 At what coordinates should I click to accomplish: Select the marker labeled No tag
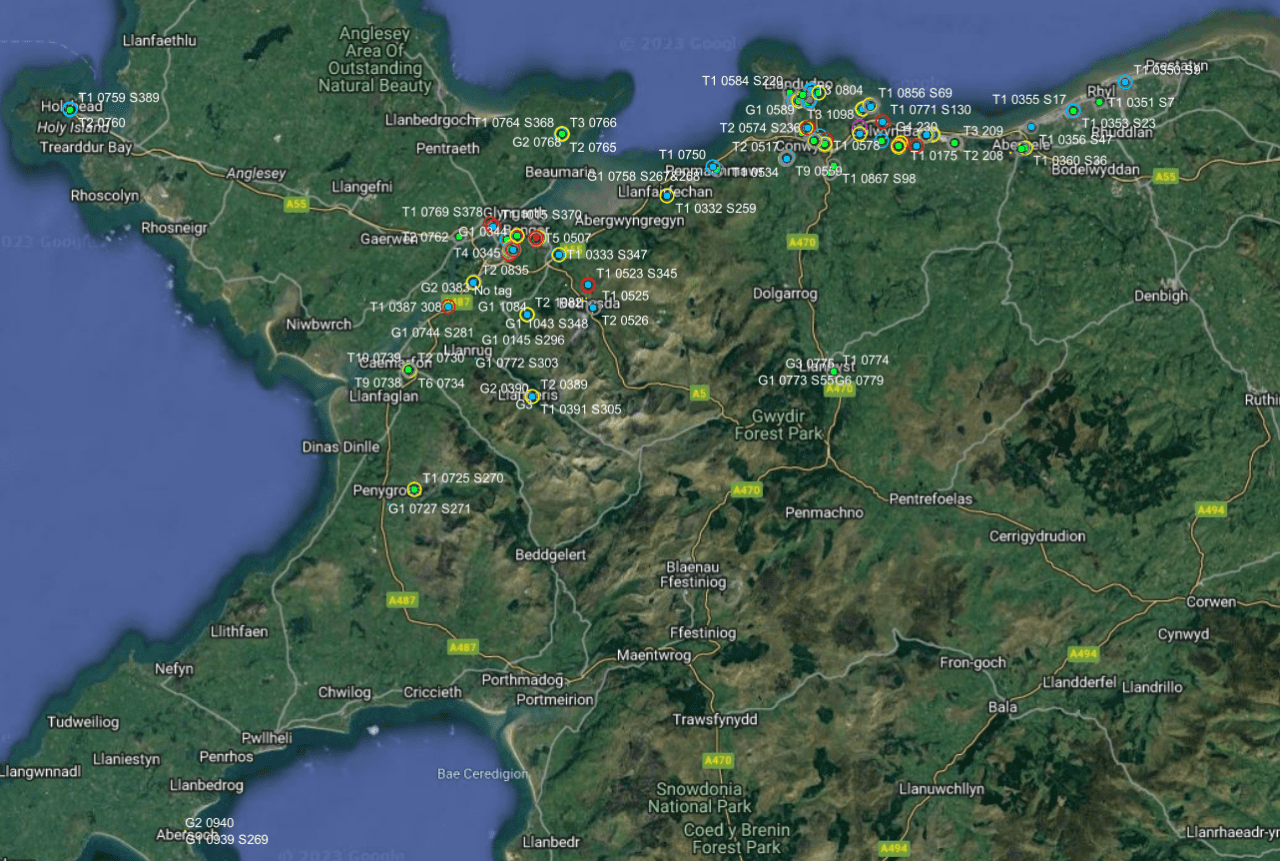tap(473, 282)
